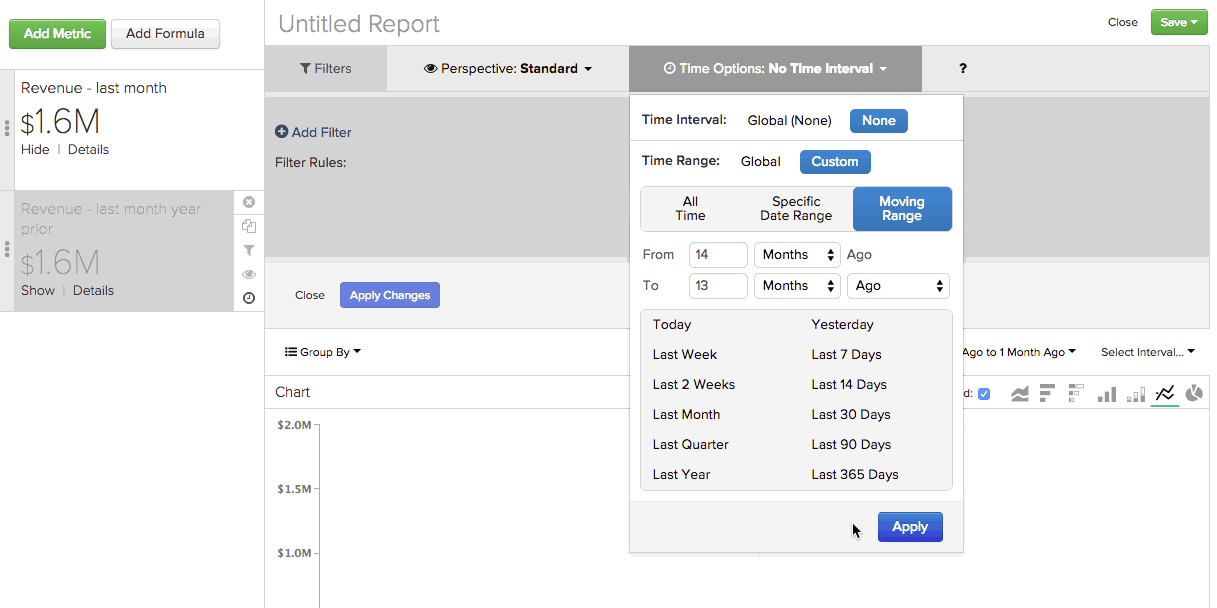
Task: Select the area chart visualization icon
Action: tap(1019, 393)
